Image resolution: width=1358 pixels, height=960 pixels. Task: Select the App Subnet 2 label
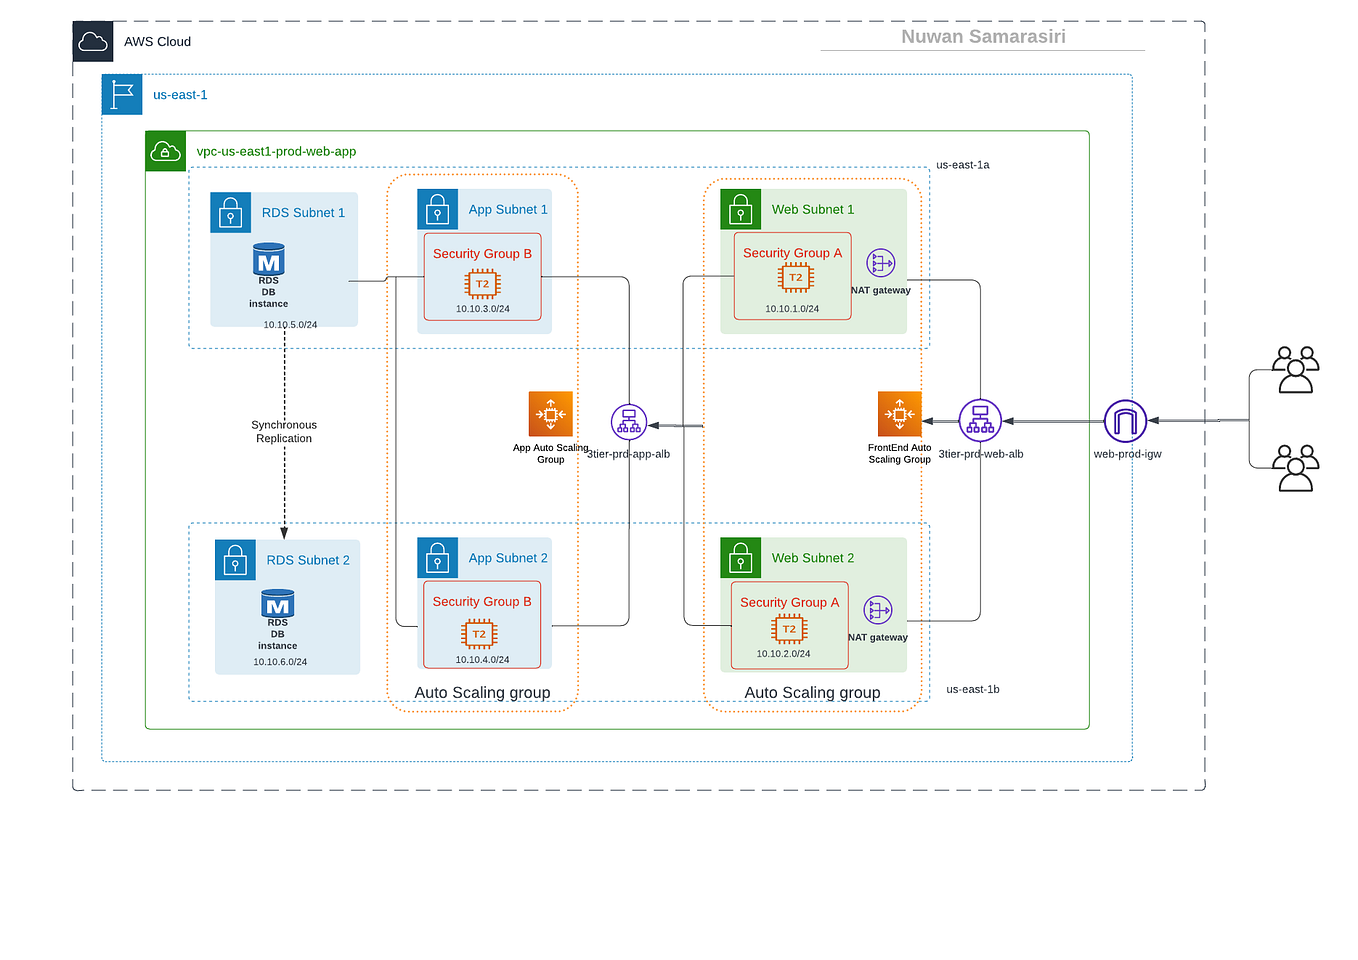point(507,557)
